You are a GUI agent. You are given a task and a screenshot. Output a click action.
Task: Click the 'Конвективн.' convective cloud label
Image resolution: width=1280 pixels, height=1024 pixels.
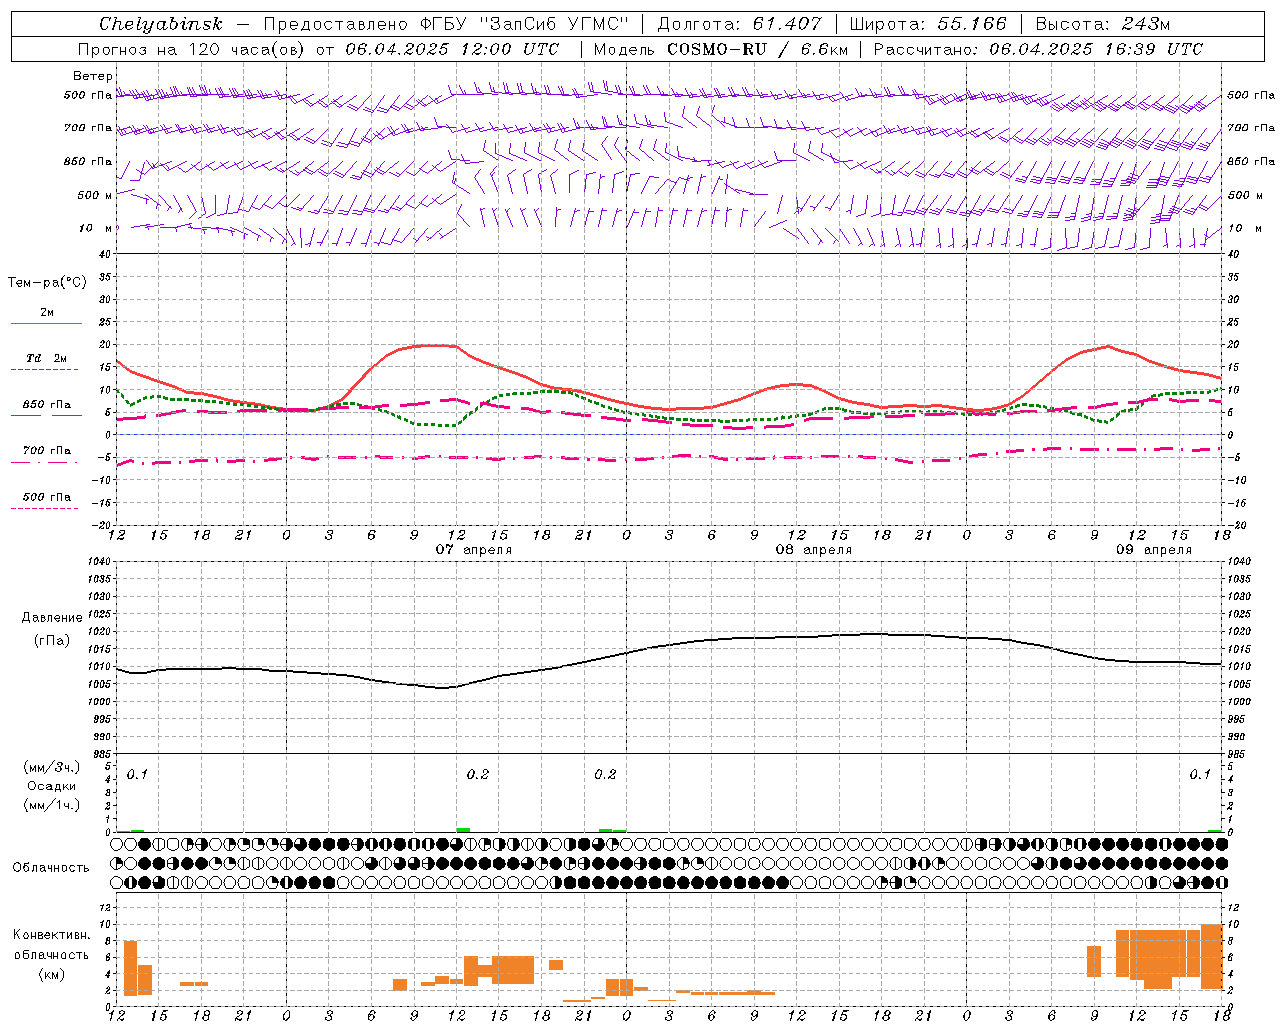click(52, 935)
